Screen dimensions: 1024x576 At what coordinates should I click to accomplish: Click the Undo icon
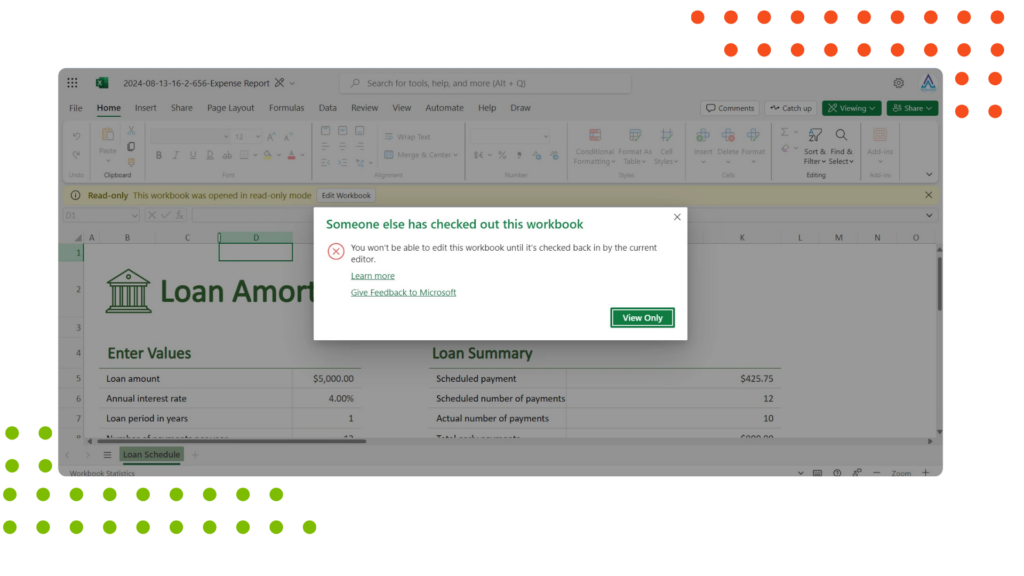[77, 135]
